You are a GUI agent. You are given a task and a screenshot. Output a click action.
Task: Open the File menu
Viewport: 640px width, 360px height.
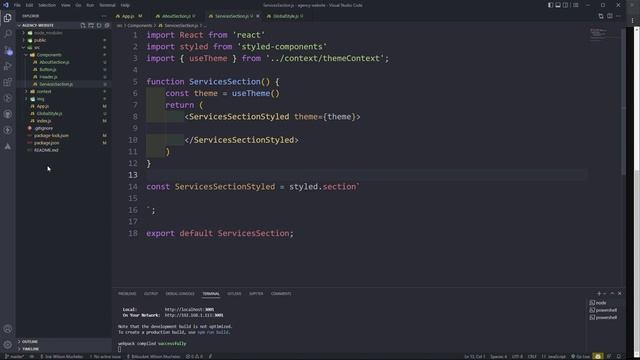17,5
